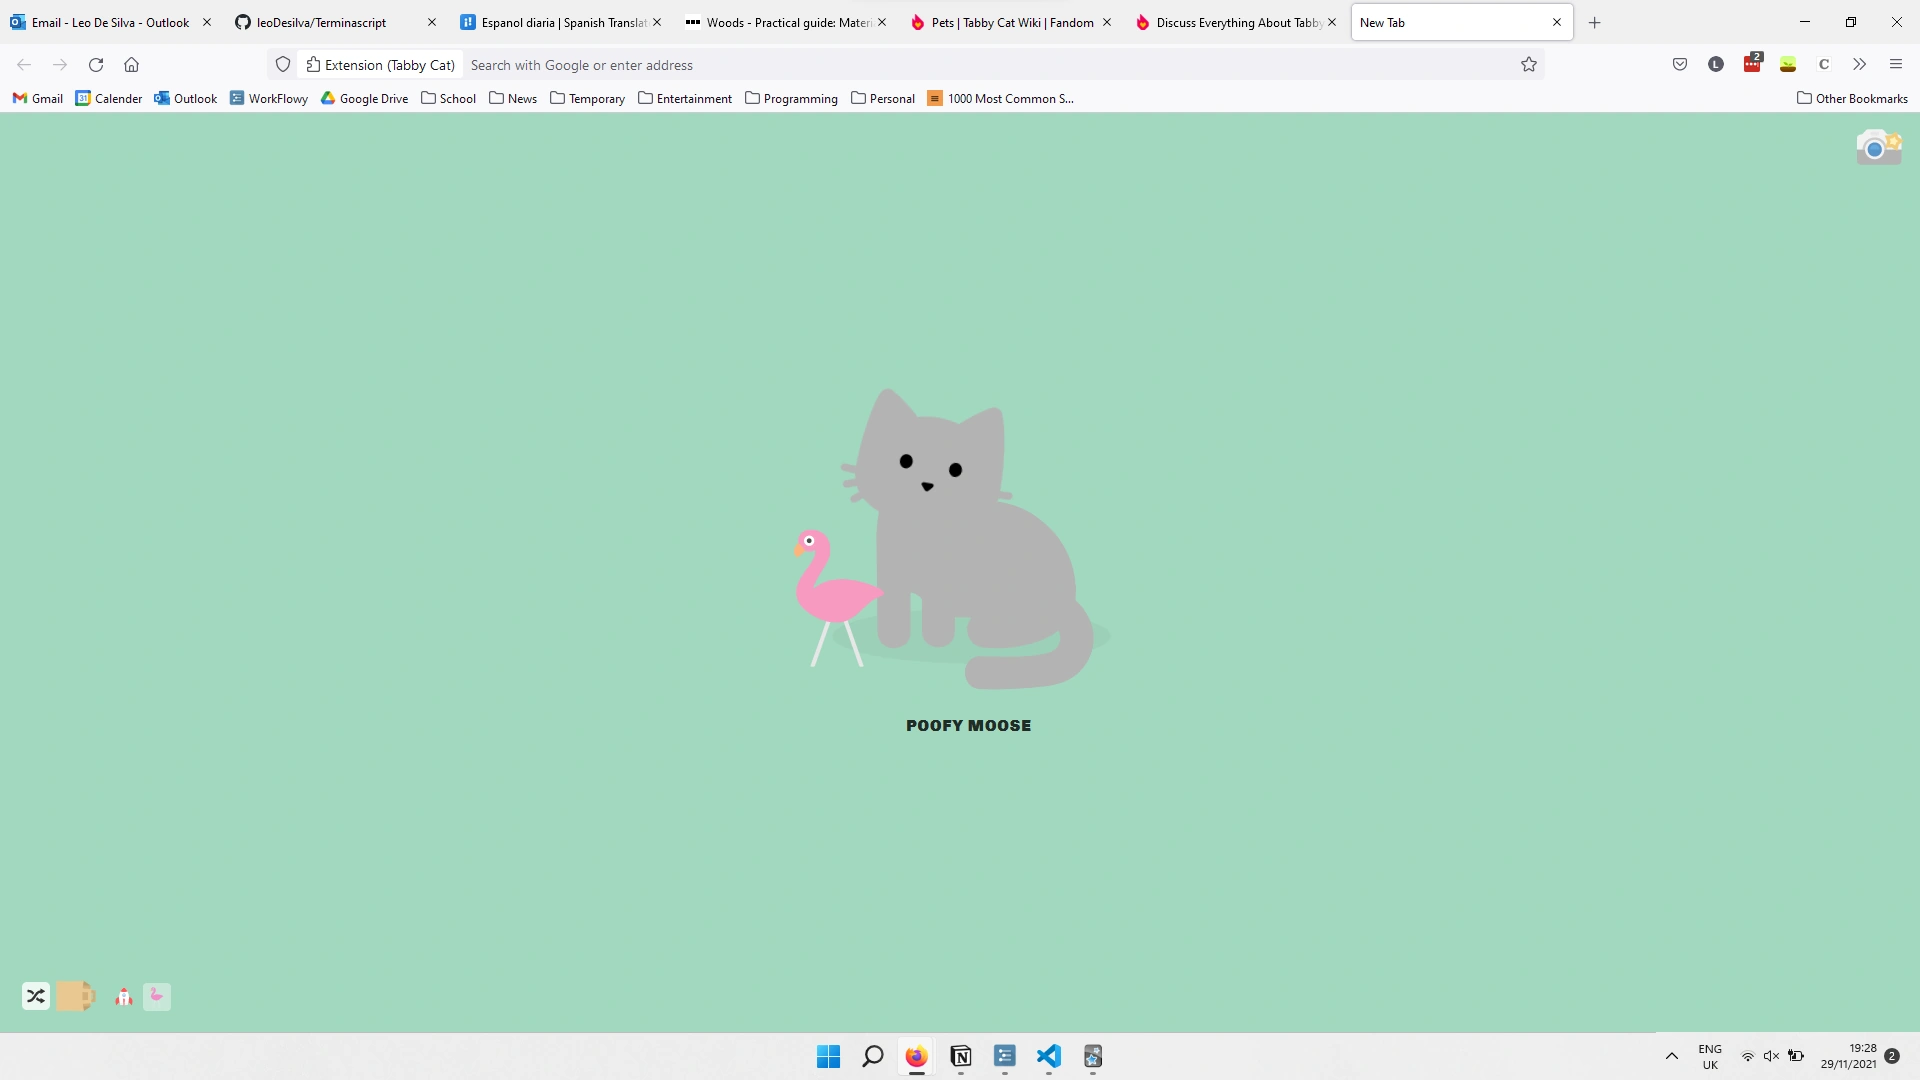This screenshot has width=1920, height=1080.
Task: Click the Extension (Tabby Cat) permissions chip
Action: (380, 64)
